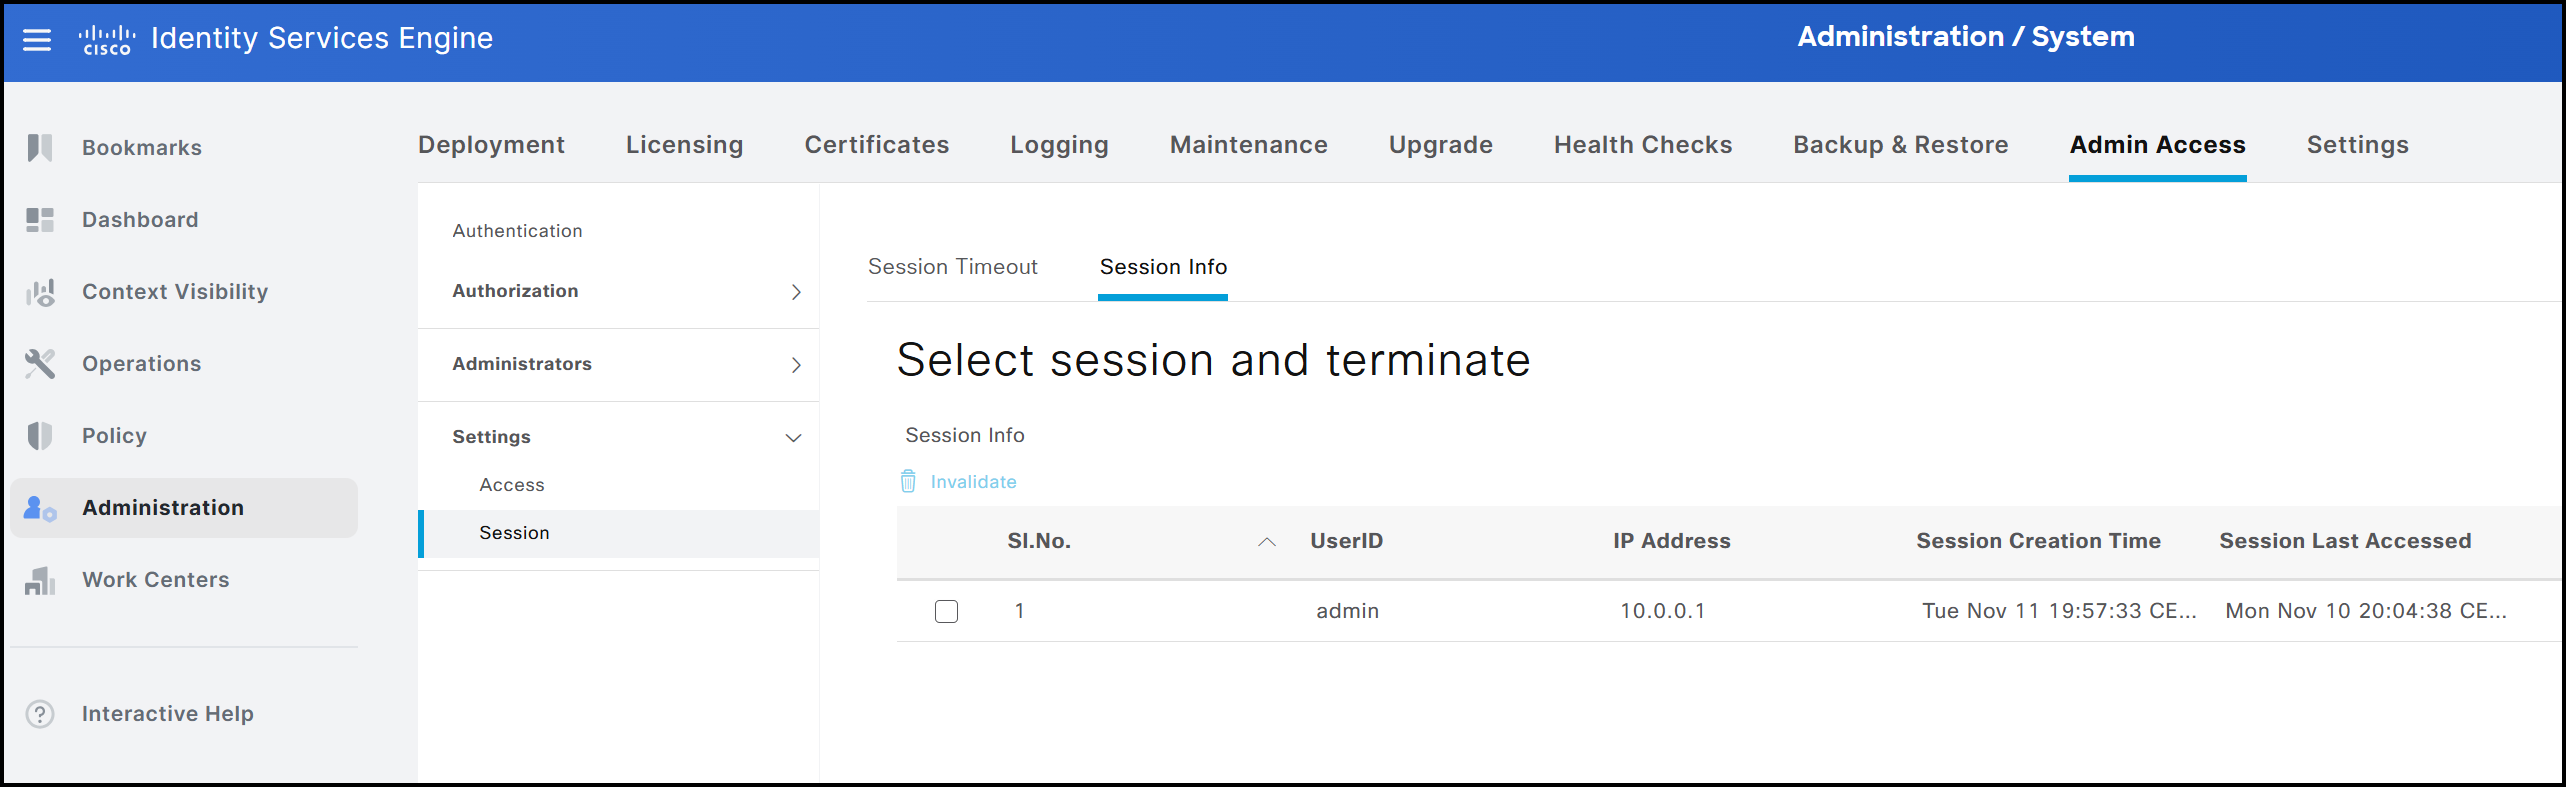The height and width of the screenshot is (787, 2566).
Task: Open the Certificates tab
Action: [x=876, y=145]
